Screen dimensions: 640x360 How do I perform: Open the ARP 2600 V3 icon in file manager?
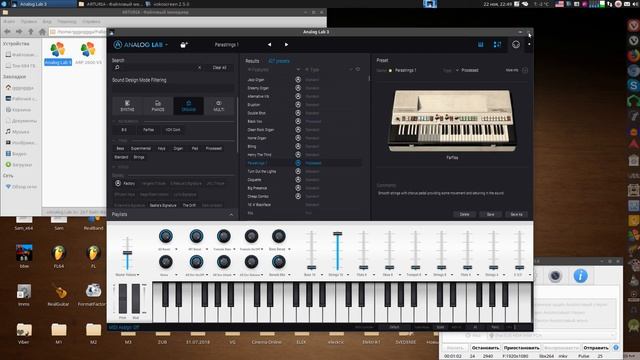[88, 53]
